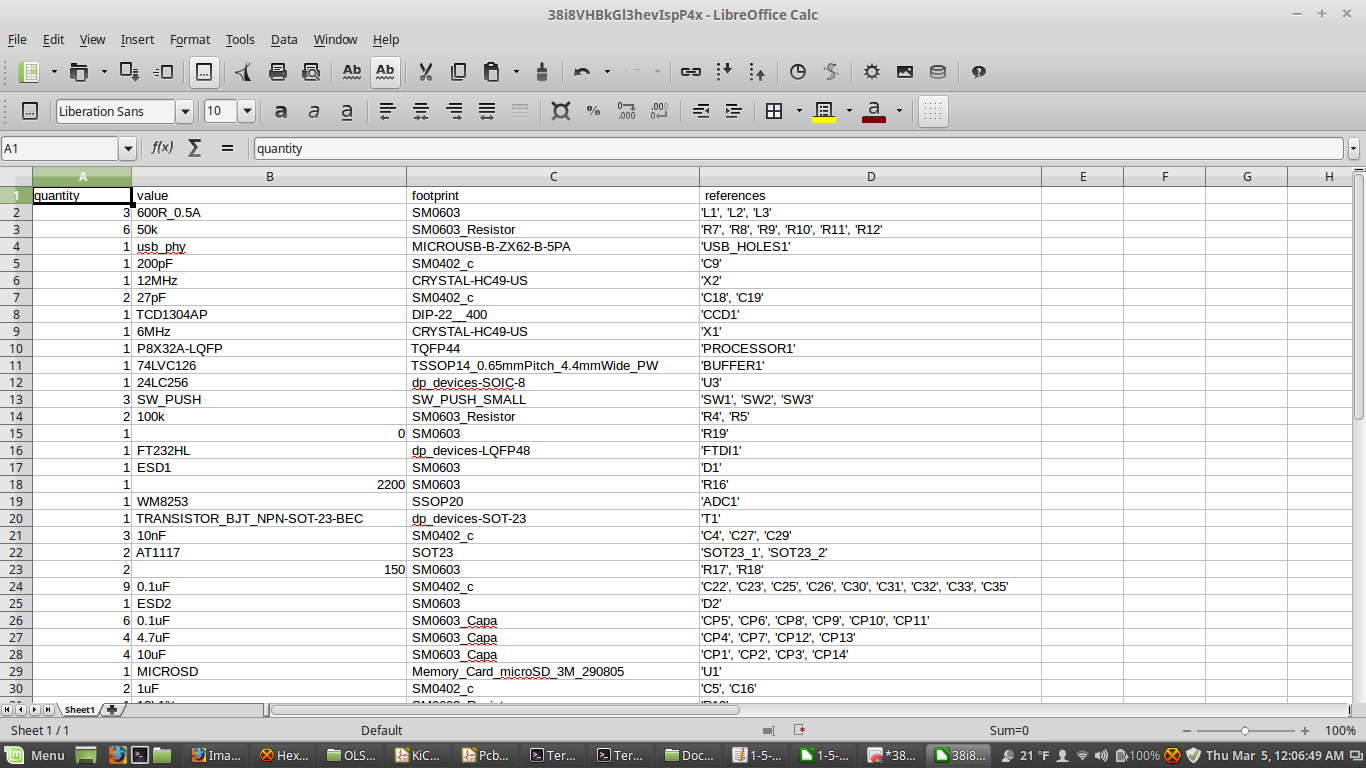
Task: Click the Insert Hyperlink chain icon
Action: pyautogui.click(x=690, y=72)
